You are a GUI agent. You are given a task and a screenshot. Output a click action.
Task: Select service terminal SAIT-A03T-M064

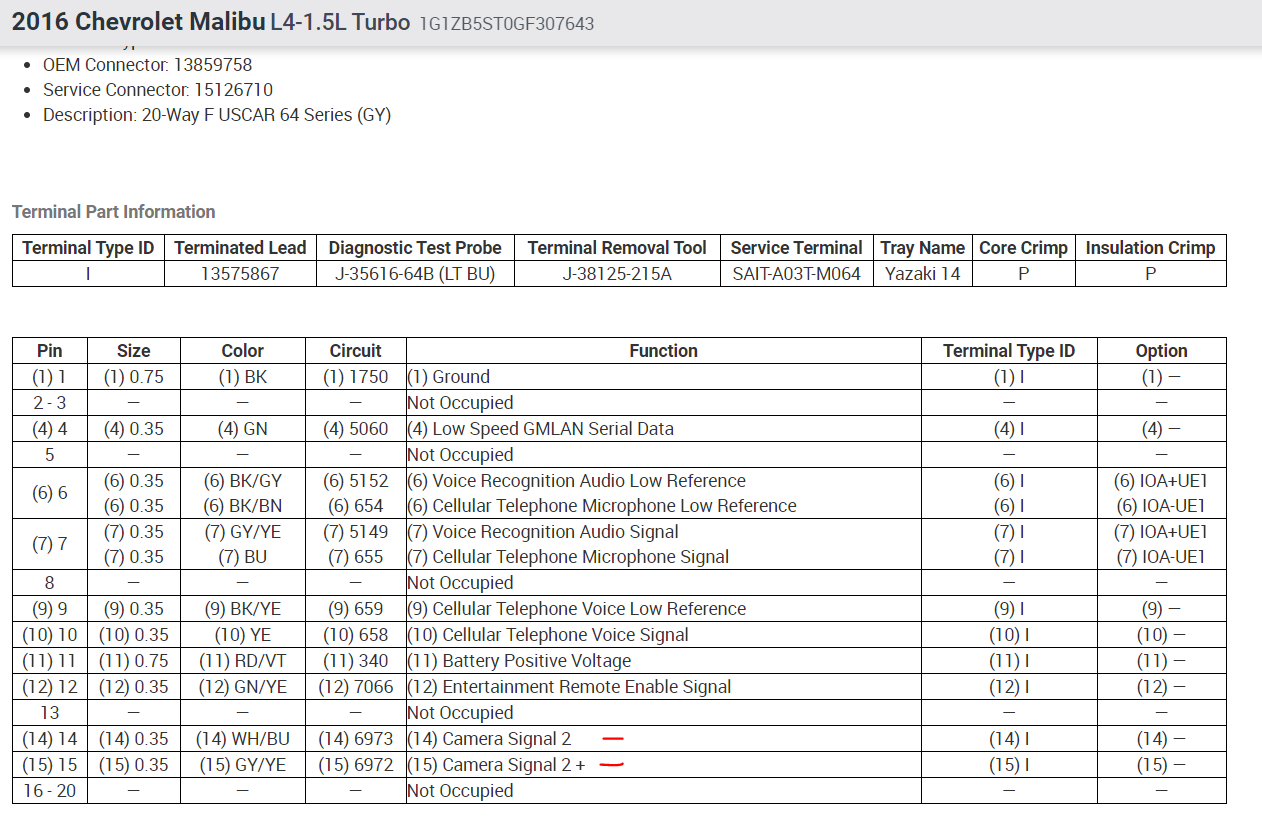796,273
